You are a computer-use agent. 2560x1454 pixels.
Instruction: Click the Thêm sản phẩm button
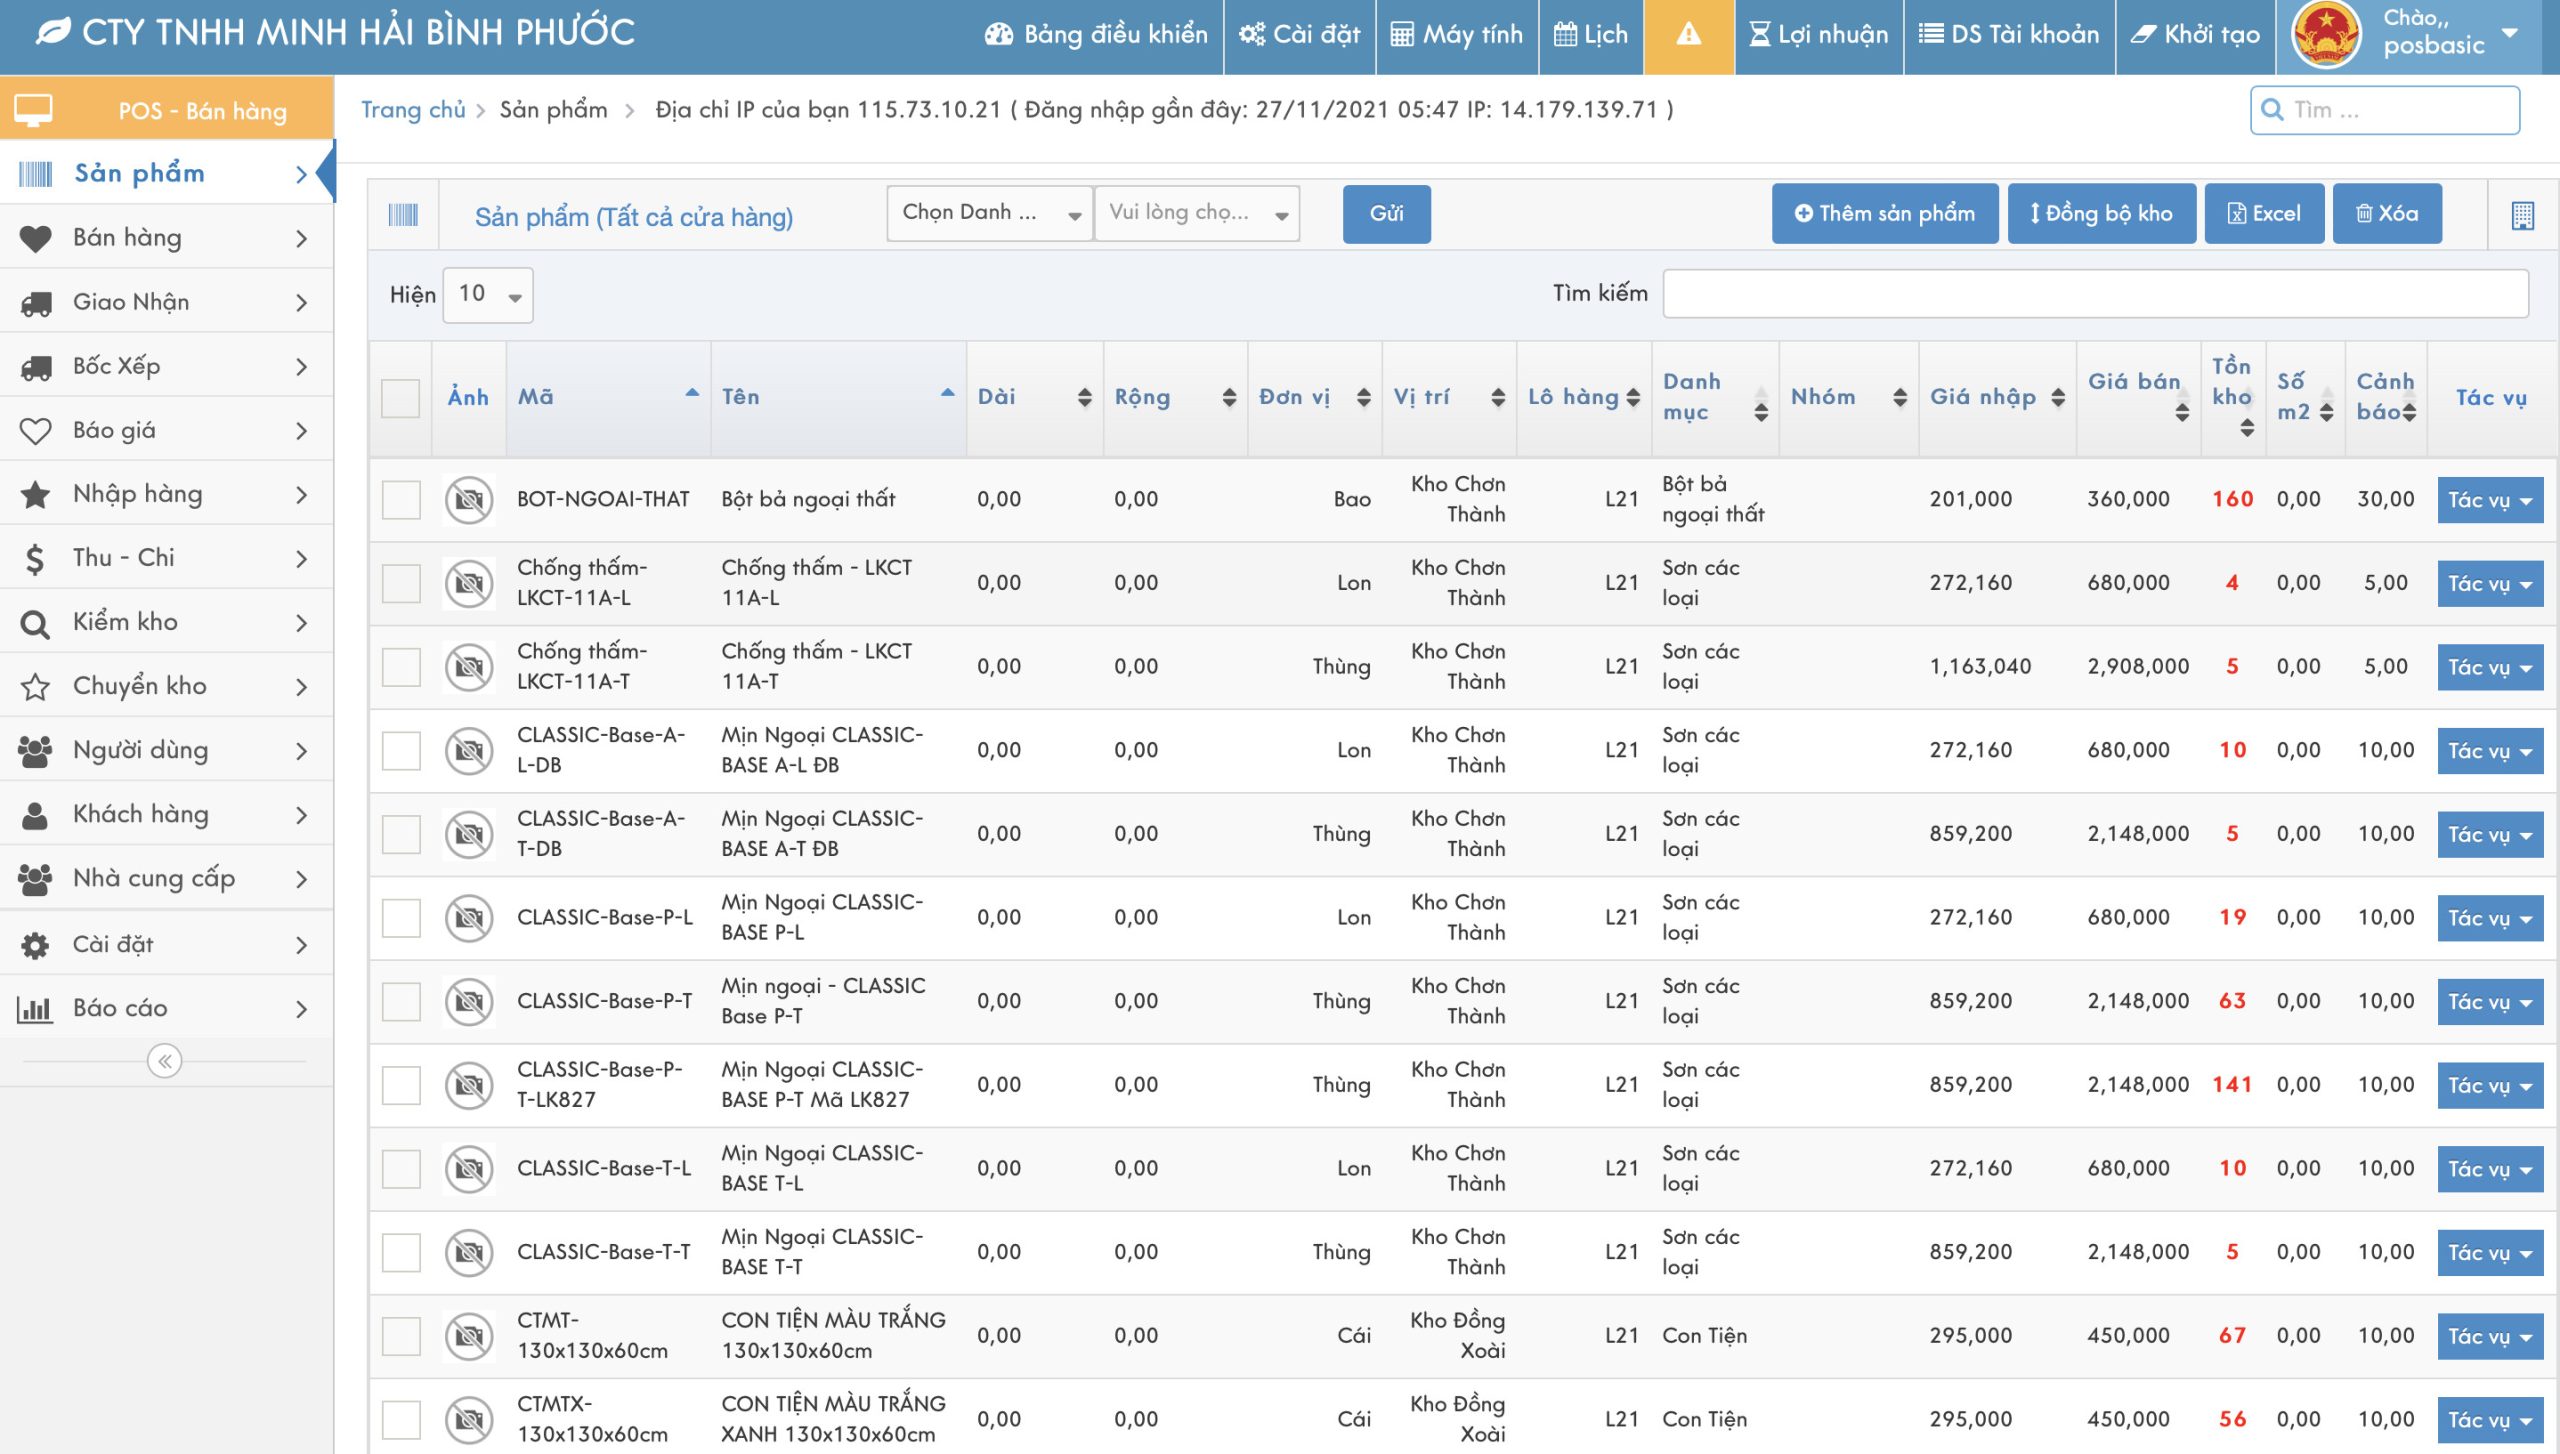[x=1884, y=213]
